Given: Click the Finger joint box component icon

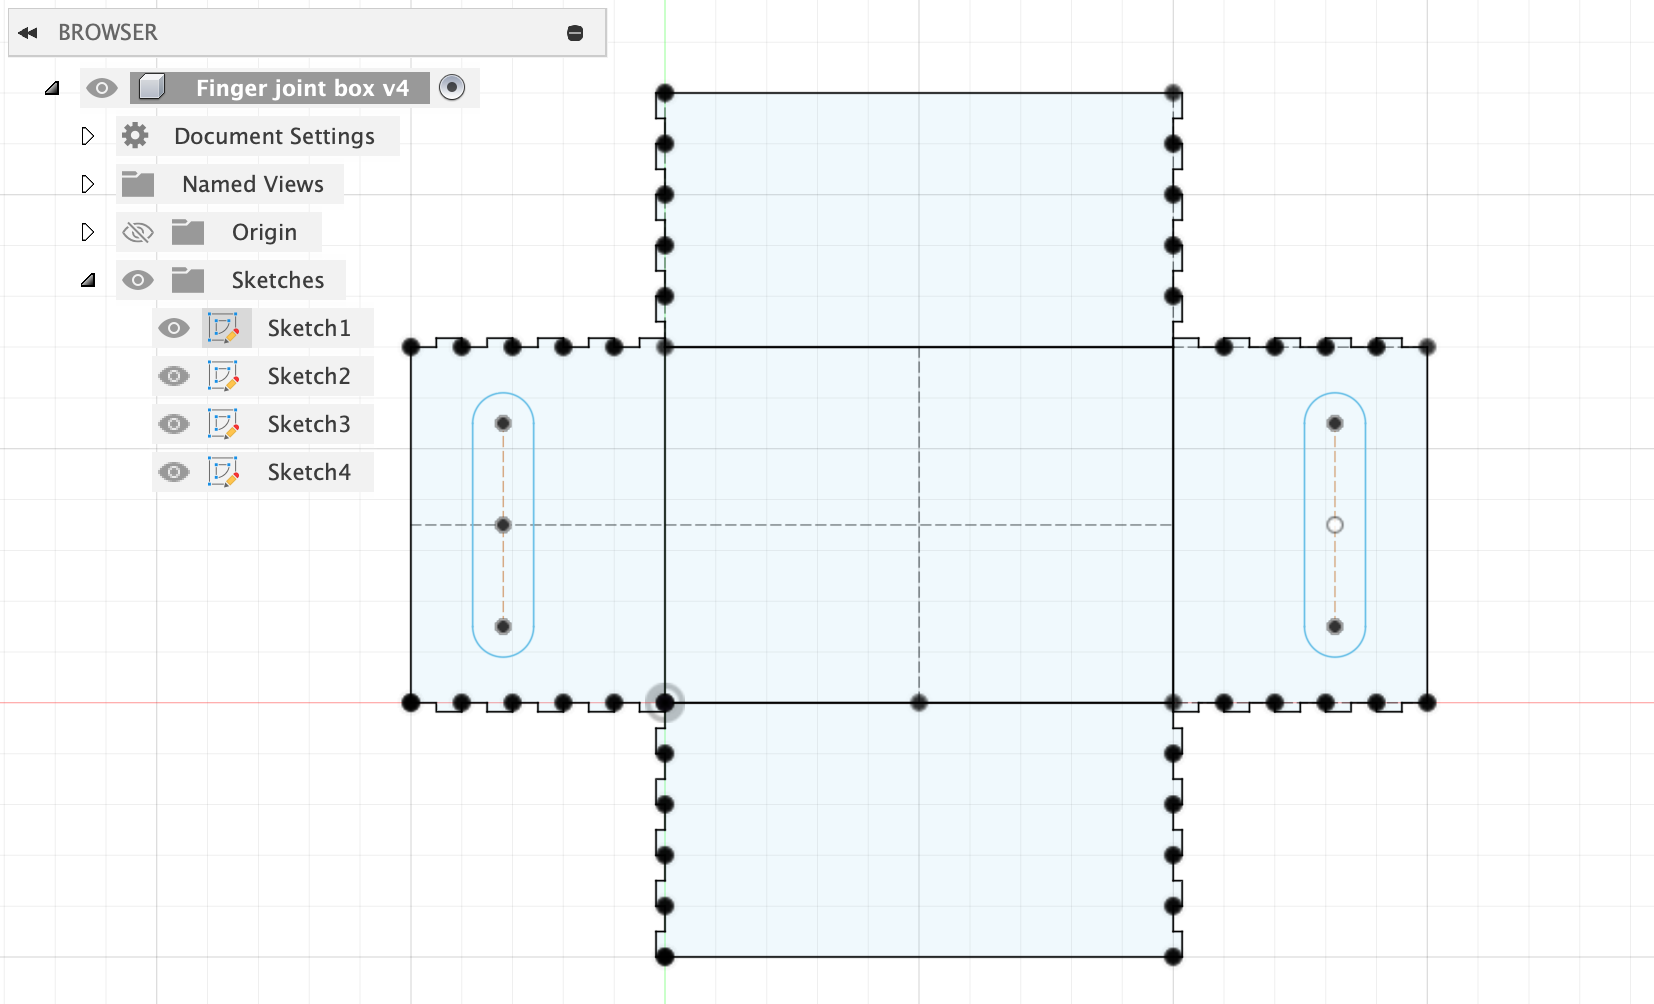Looking at the screenshot, I should point(152,88).
